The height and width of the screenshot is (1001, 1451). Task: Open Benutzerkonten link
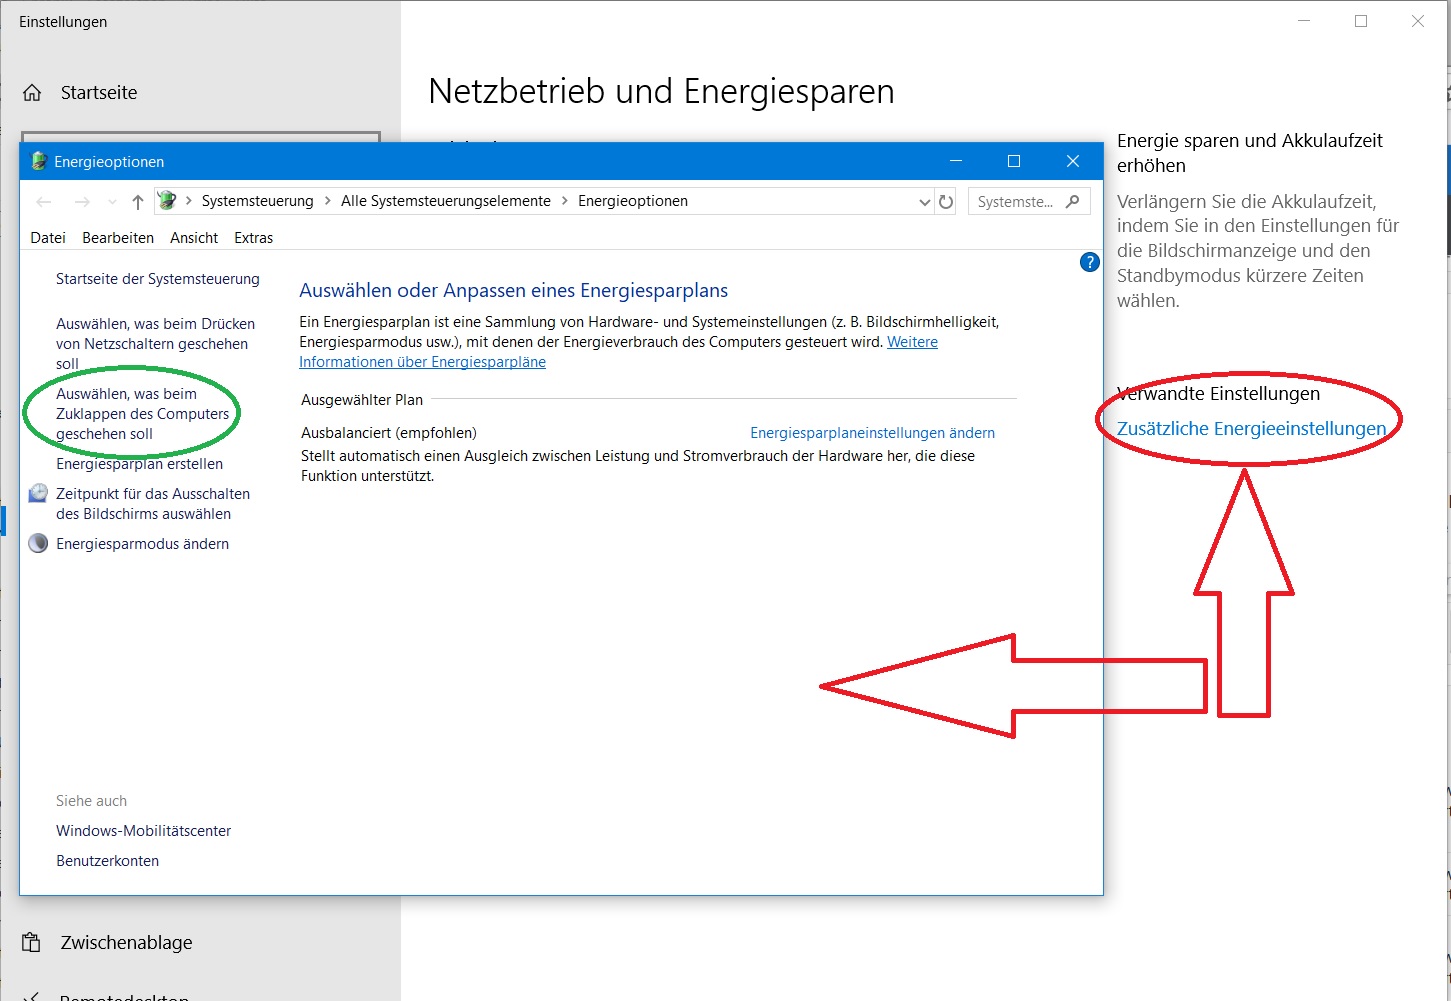click(x=107, y=861)
